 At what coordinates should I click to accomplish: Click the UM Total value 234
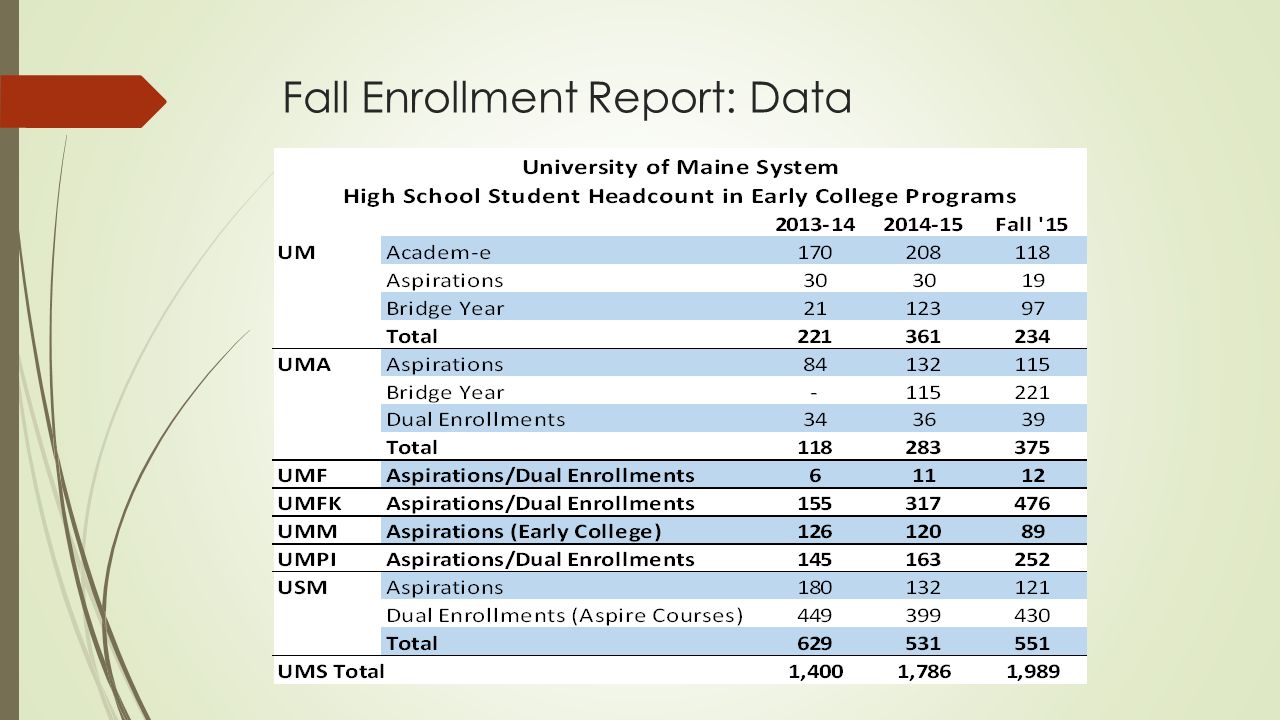[1030, 336]
